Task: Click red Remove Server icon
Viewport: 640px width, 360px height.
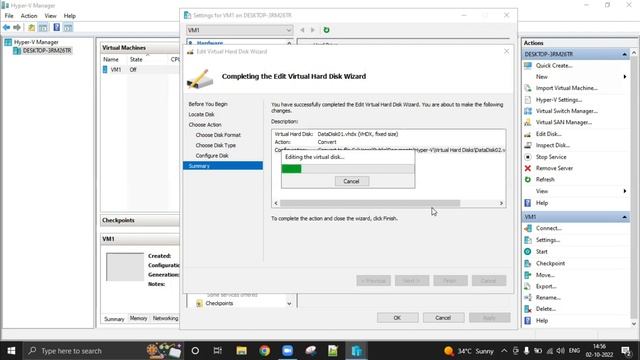Action: pyautogui.click(x=528, y=168)
